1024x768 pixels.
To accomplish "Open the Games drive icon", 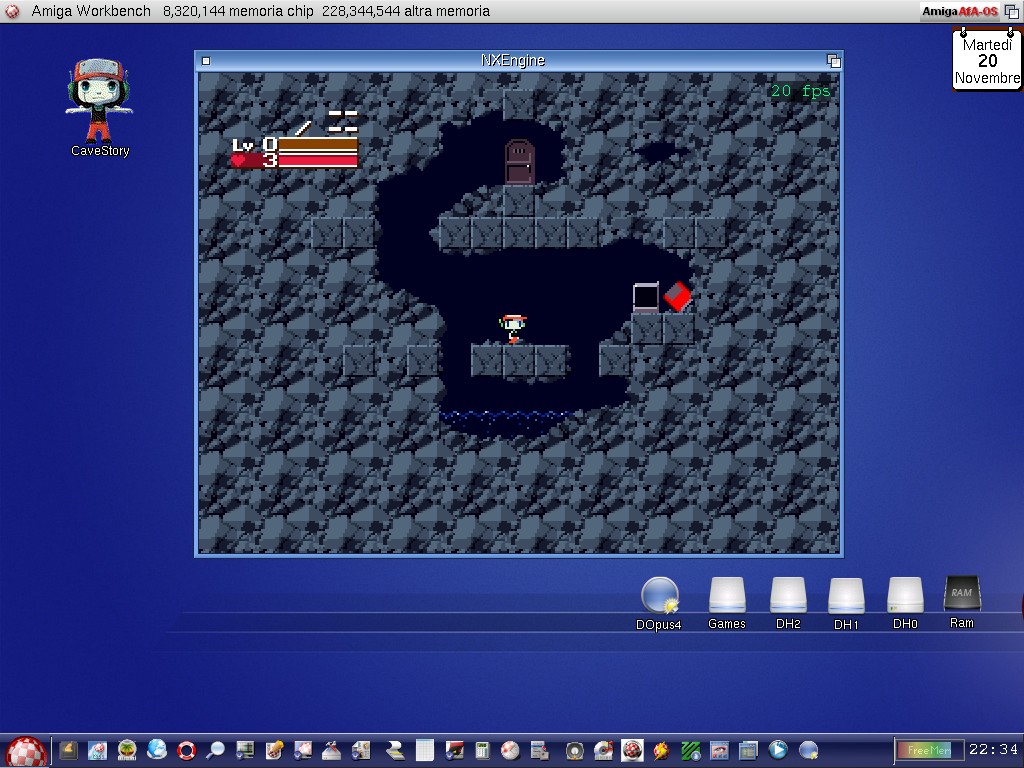I will 727,596.
